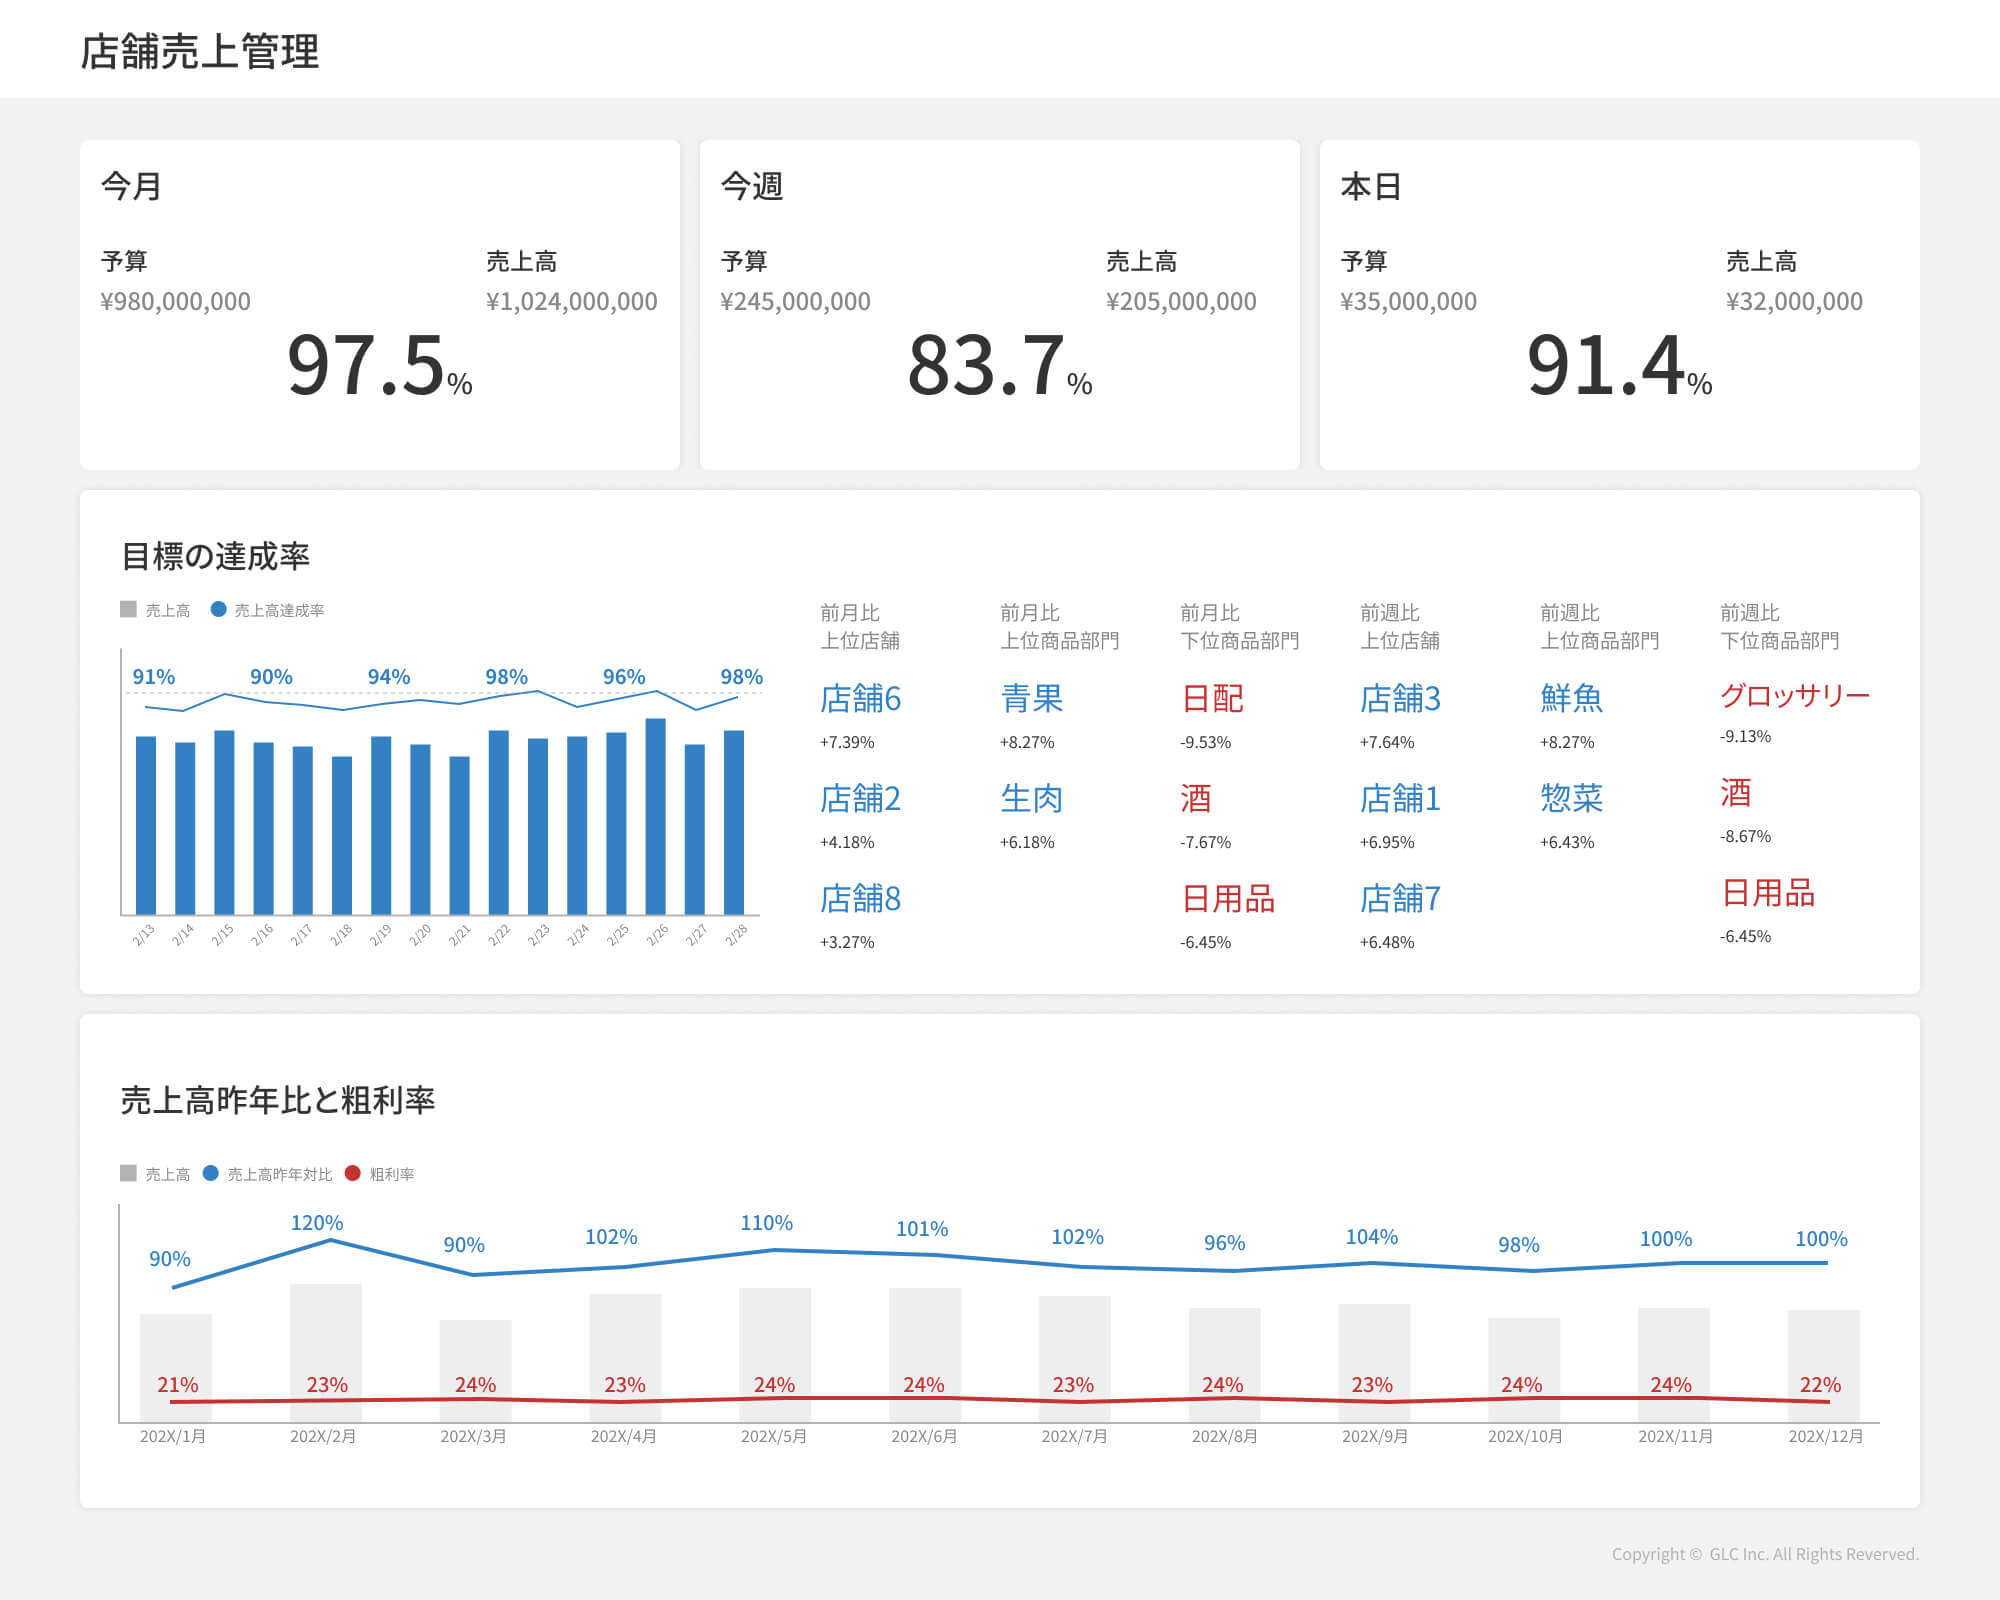Viewport: 2000px width, 1600px height.
Task: Click the ¥32,000,000 daily sales value
Action: pos(1795,301)
